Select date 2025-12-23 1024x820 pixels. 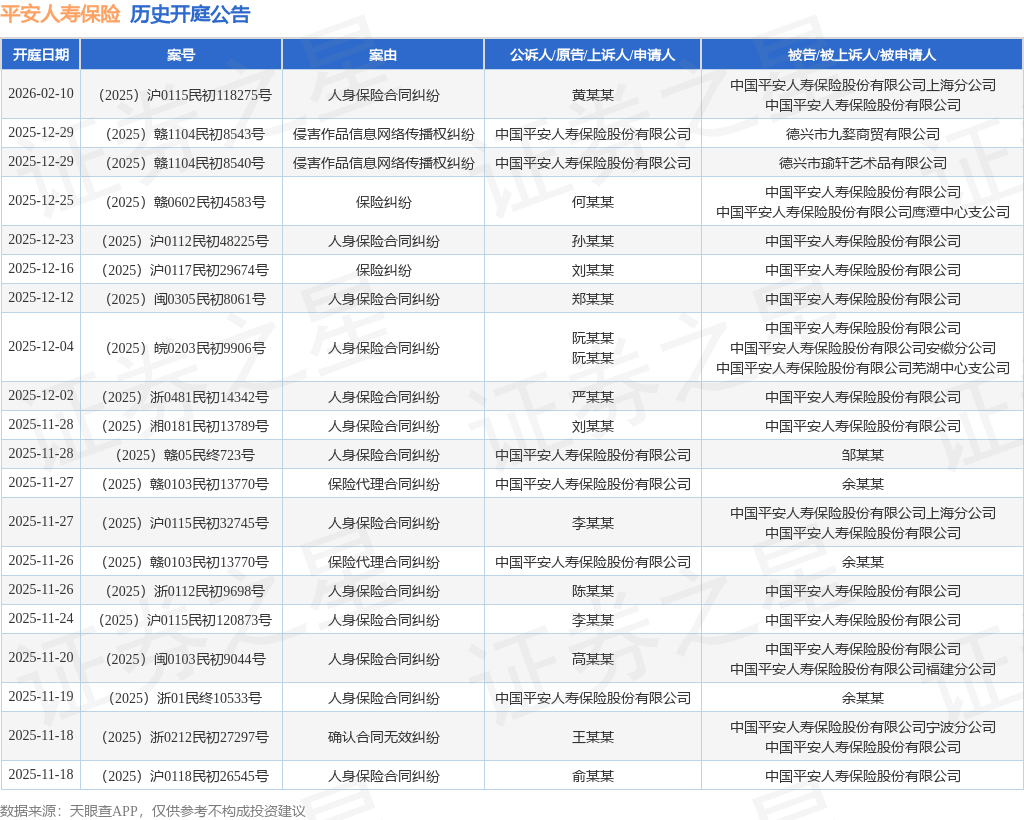tap(40, 240)
